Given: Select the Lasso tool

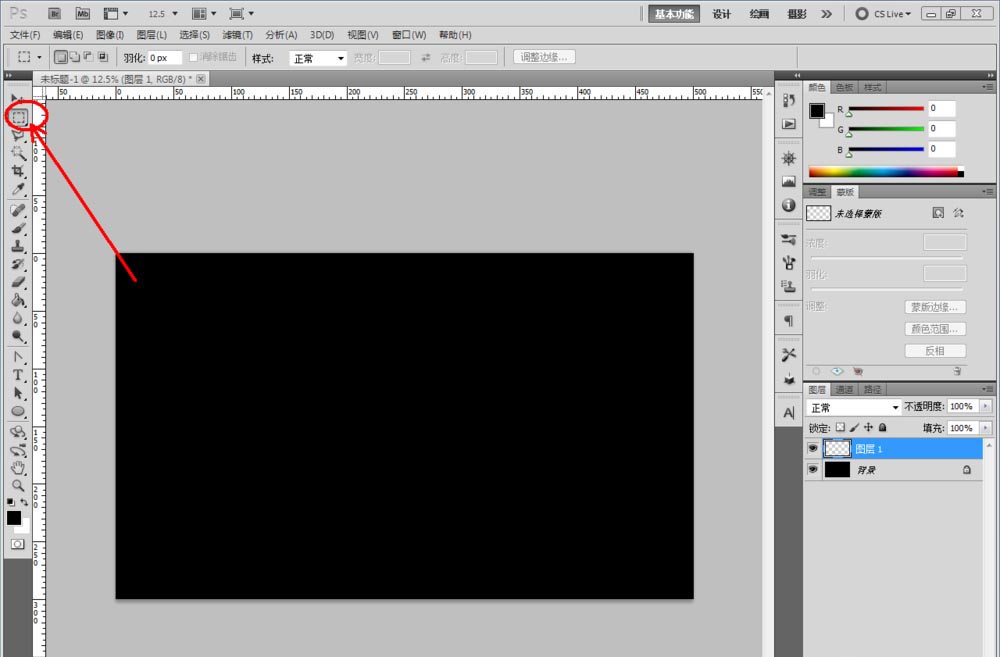Looking at the screenshot, I should [x=18, y=135].
